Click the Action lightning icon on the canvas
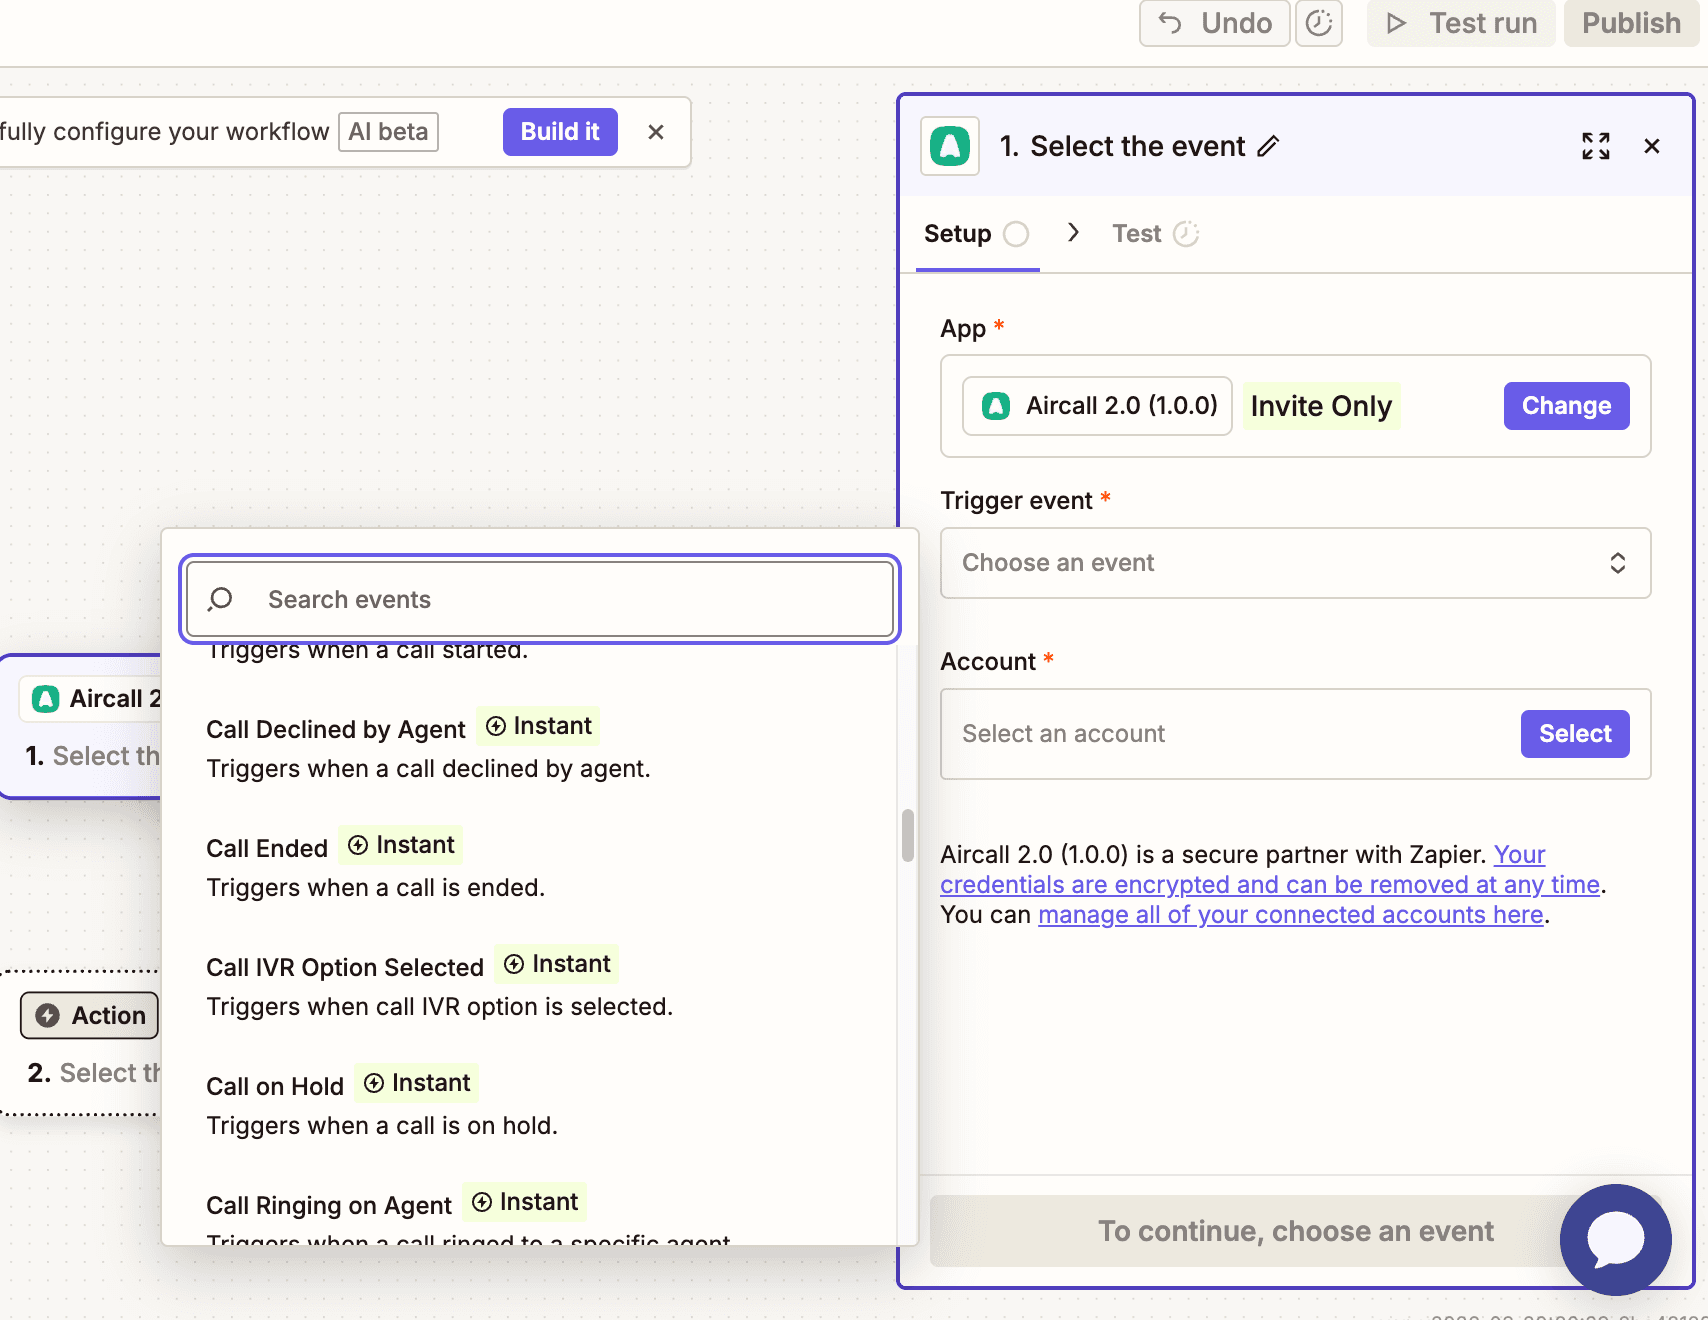Image resolution: width=1708 pixels, height=1320 pixels. pyautogui.click(x=49, y=1015)
